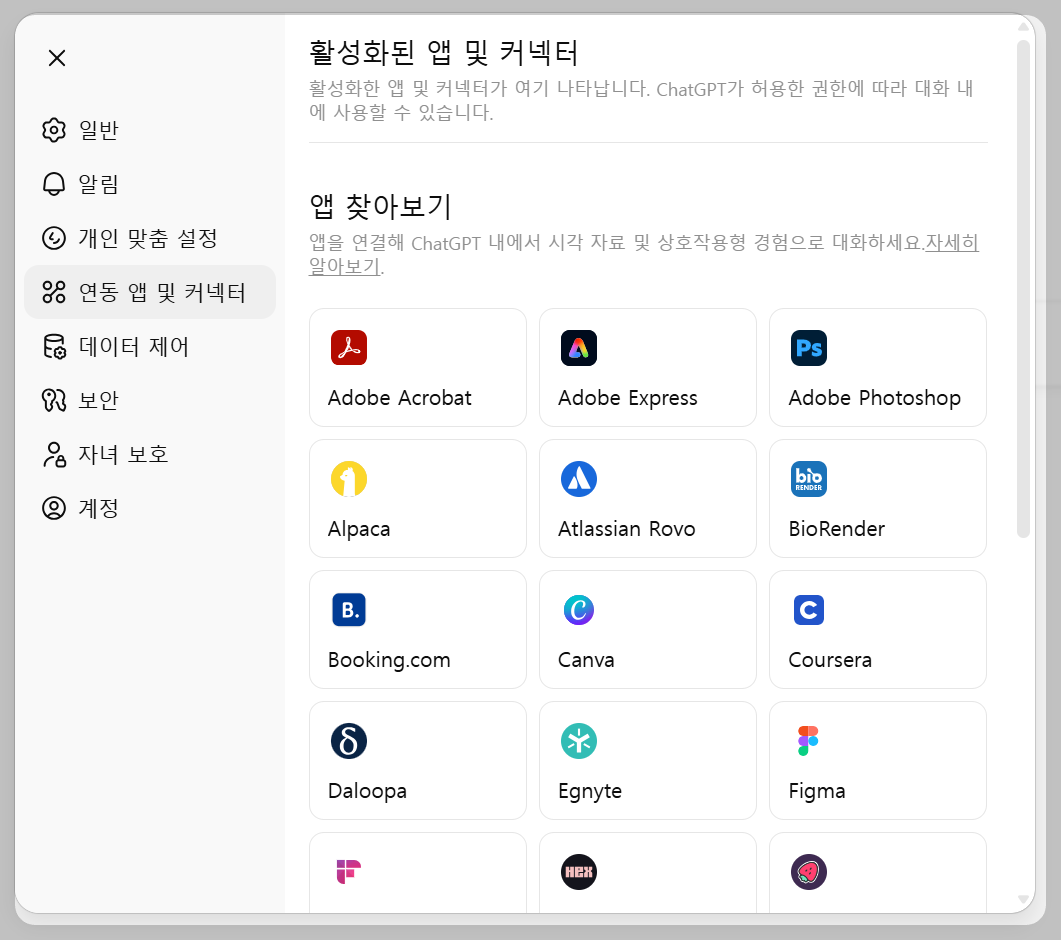
Task: Choose the BioRender app card
Action: [x=878, y=499]
